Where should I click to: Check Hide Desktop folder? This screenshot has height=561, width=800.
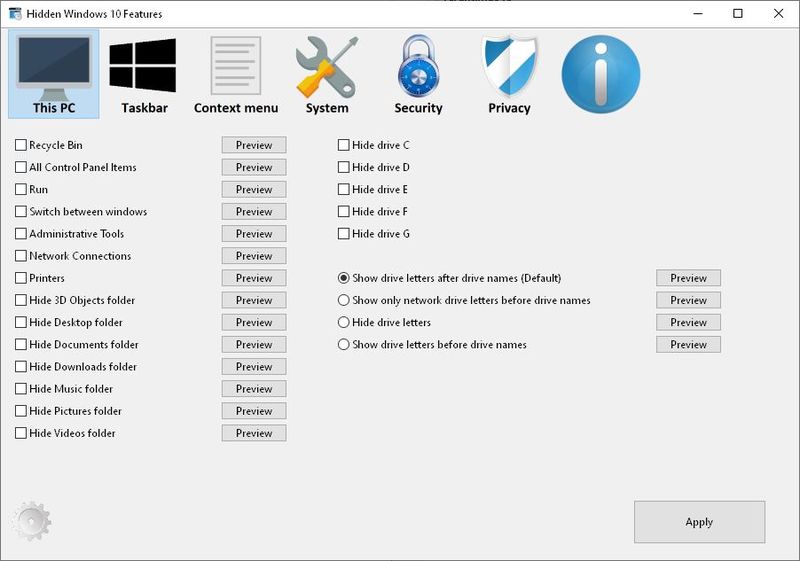click(21, 322)
